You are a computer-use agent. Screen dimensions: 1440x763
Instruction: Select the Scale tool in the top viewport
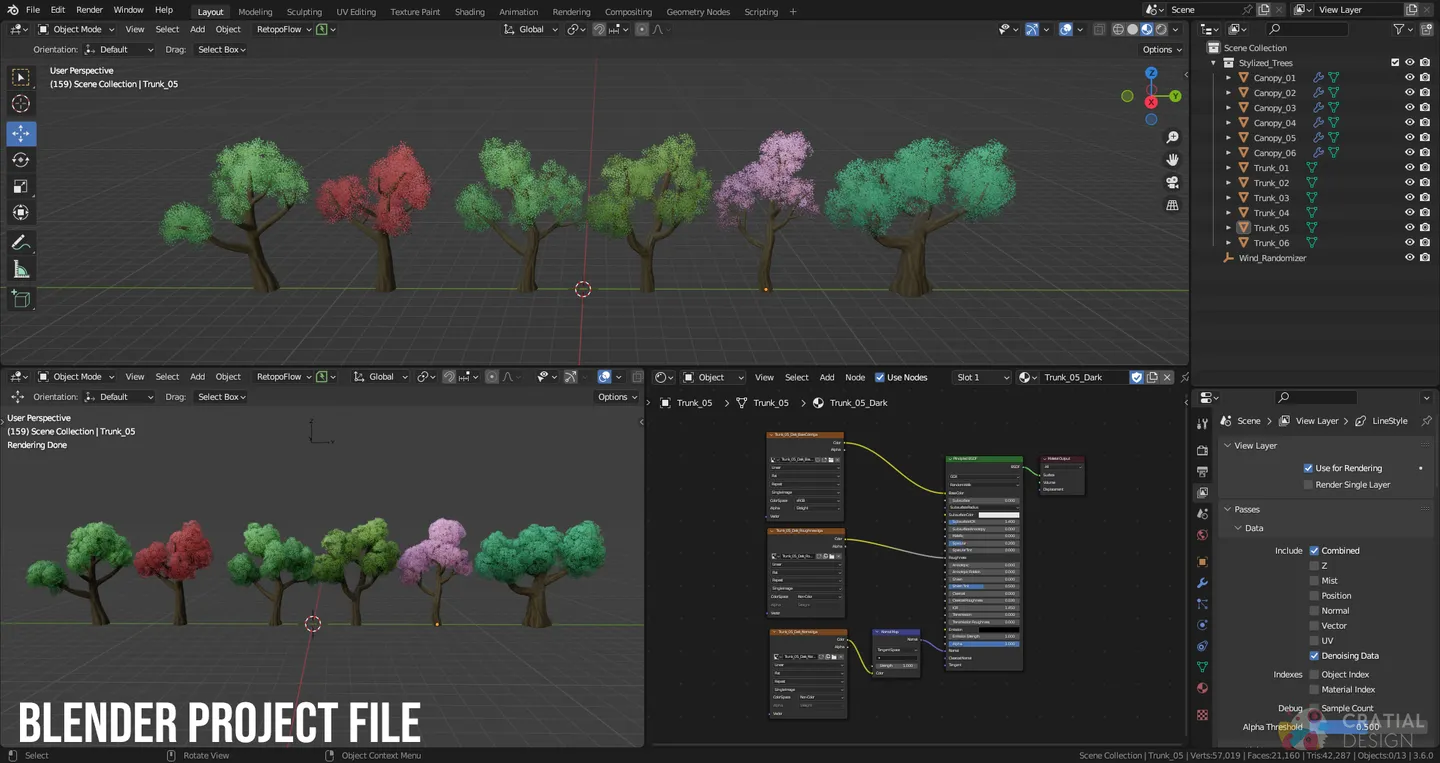pos(21,186)
